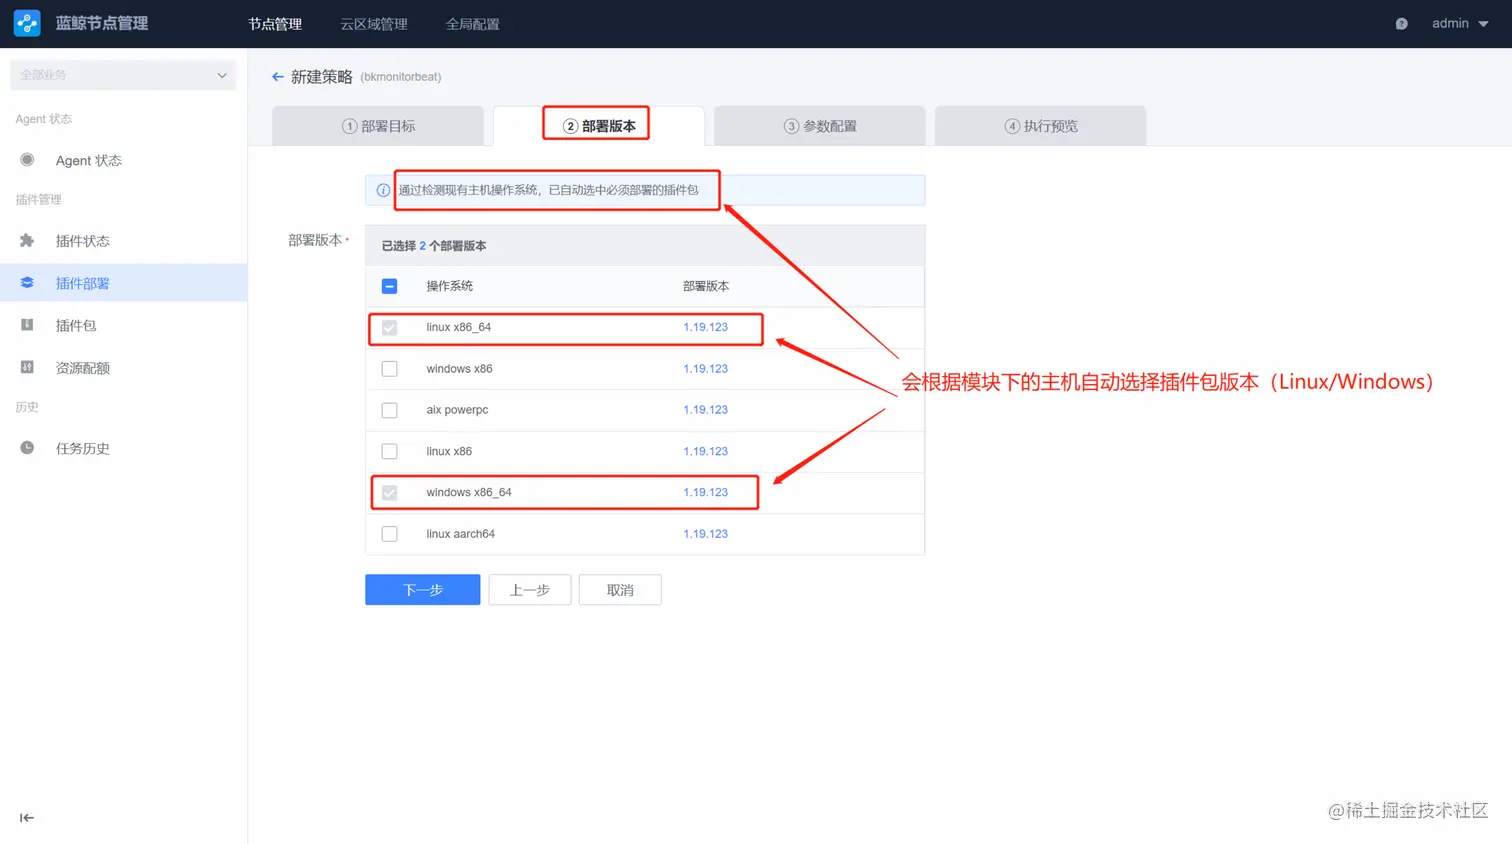Collapse the sidebar with bottom arrow icon
Screen dimensions: 1512x844
point(27,818)
